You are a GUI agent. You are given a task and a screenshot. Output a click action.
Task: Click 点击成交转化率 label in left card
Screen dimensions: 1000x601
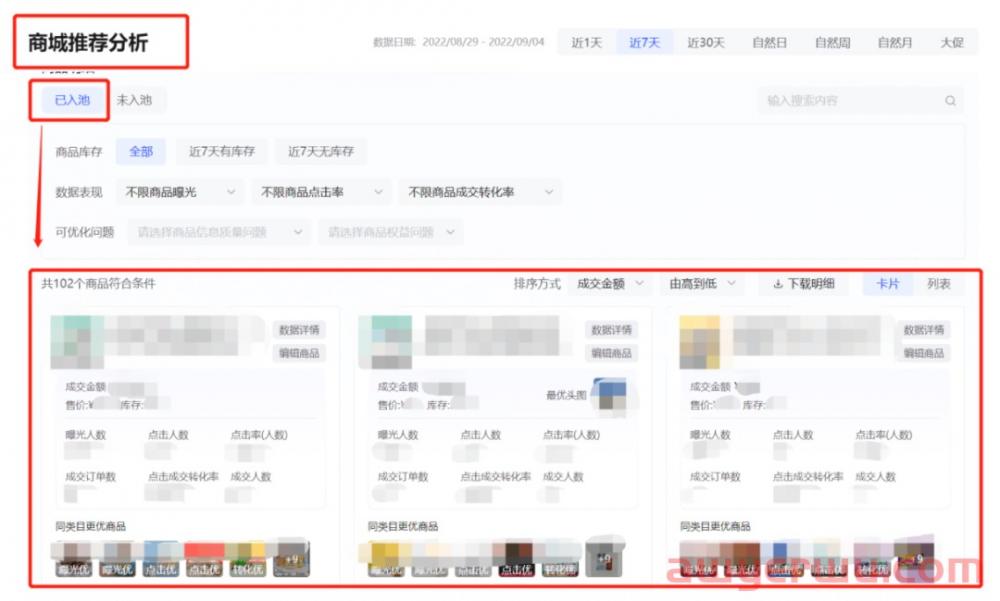pyautogui.click(x=183, y=477)
